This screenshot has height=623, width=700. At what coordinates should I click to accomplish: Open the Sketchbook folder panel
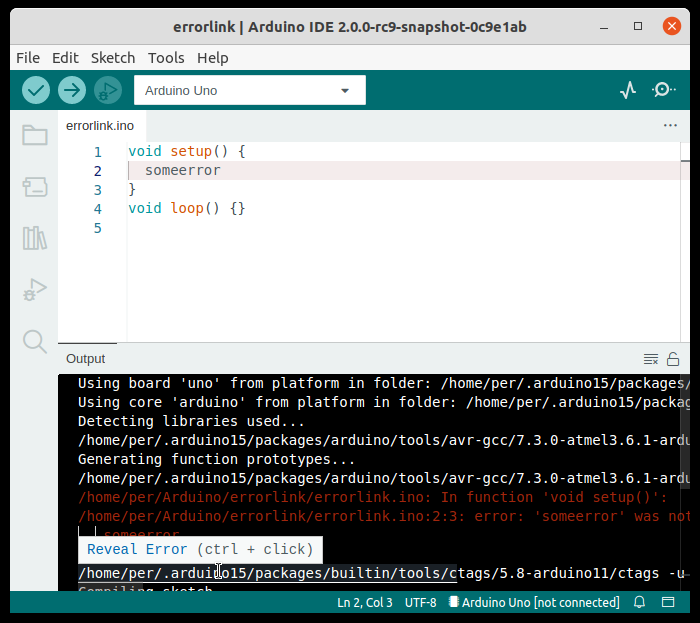[x=35, y=135]
